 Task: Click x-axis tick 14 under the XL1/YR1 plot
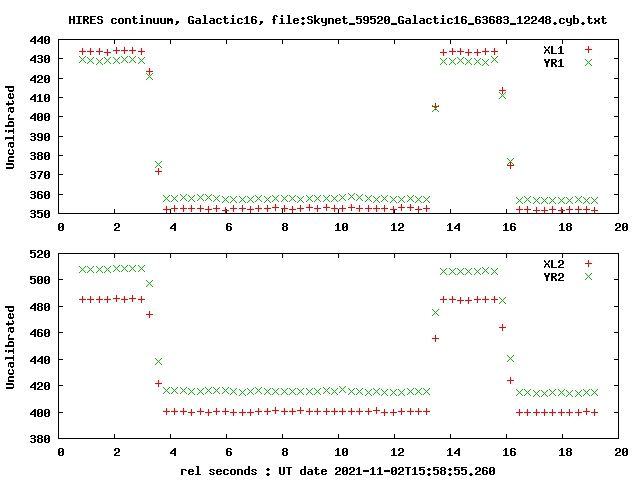(453, 227)
